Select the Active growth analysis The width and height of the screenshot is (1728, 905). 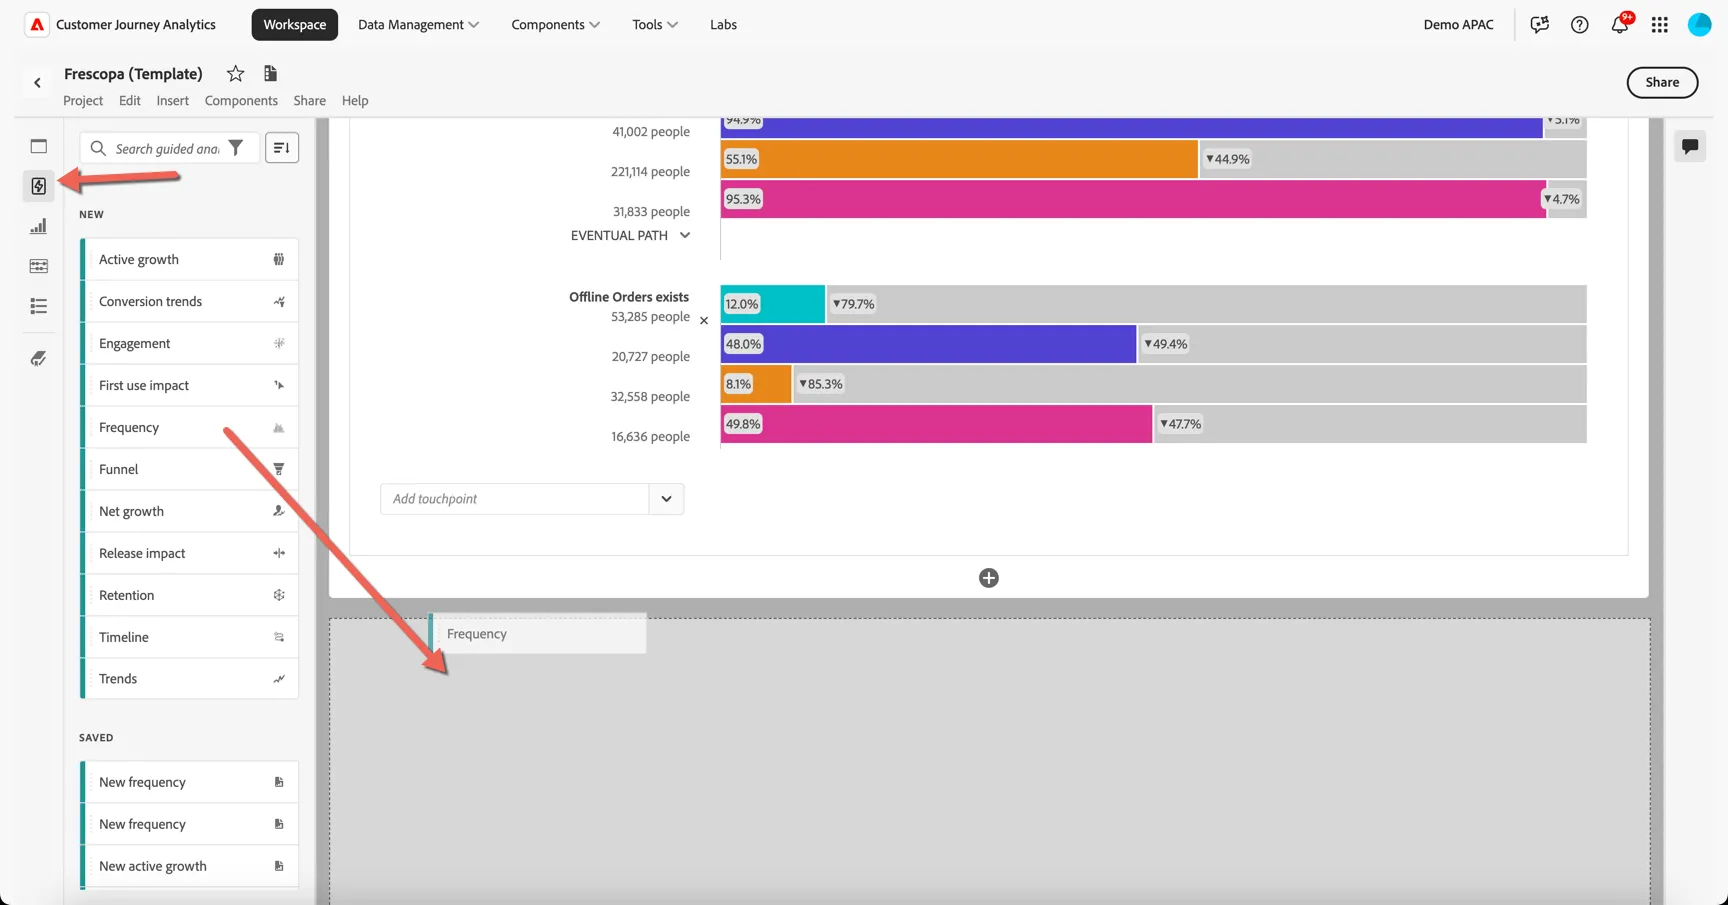[x=189, y=260]
